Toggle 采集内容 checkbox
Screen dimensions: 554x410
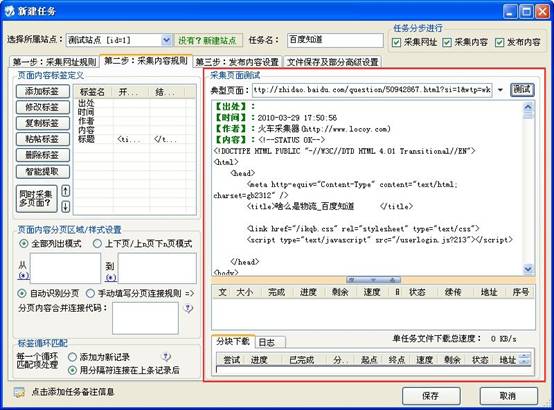coord(447,42)
